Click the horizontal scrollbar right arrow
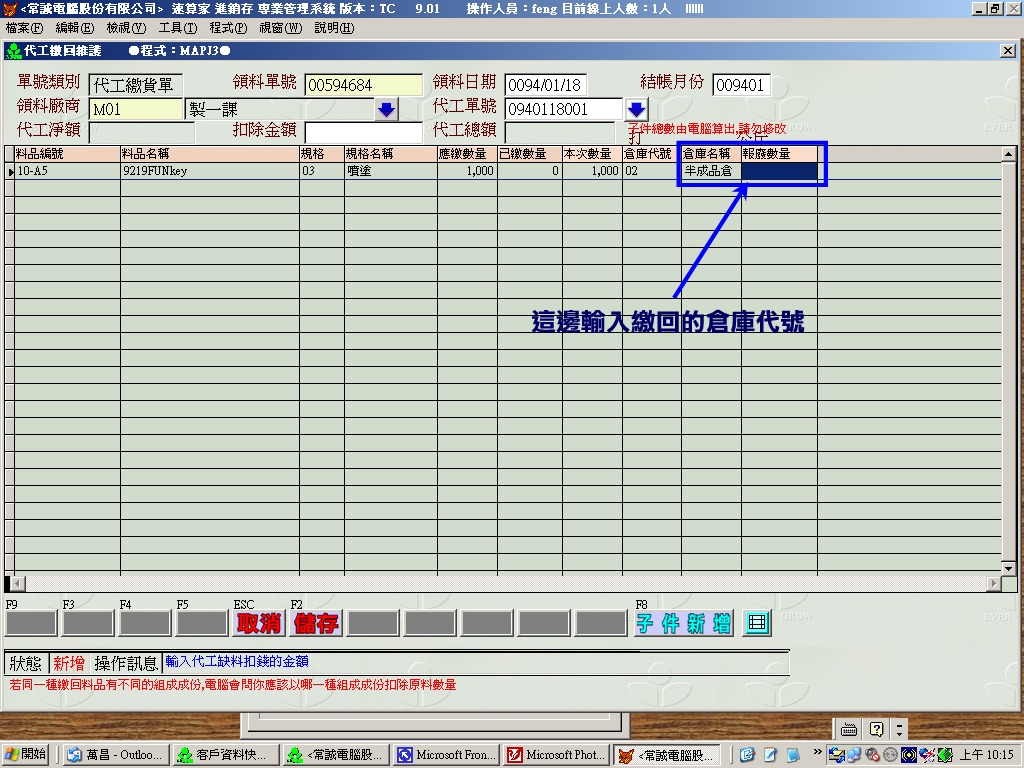This screenshot has width=1024, height=768. (x=994, y=583)
